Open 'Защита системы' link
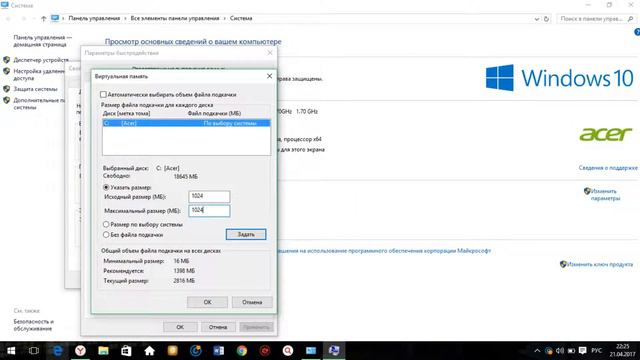Screen dimensions: 640x360 (x=36, y=89)
